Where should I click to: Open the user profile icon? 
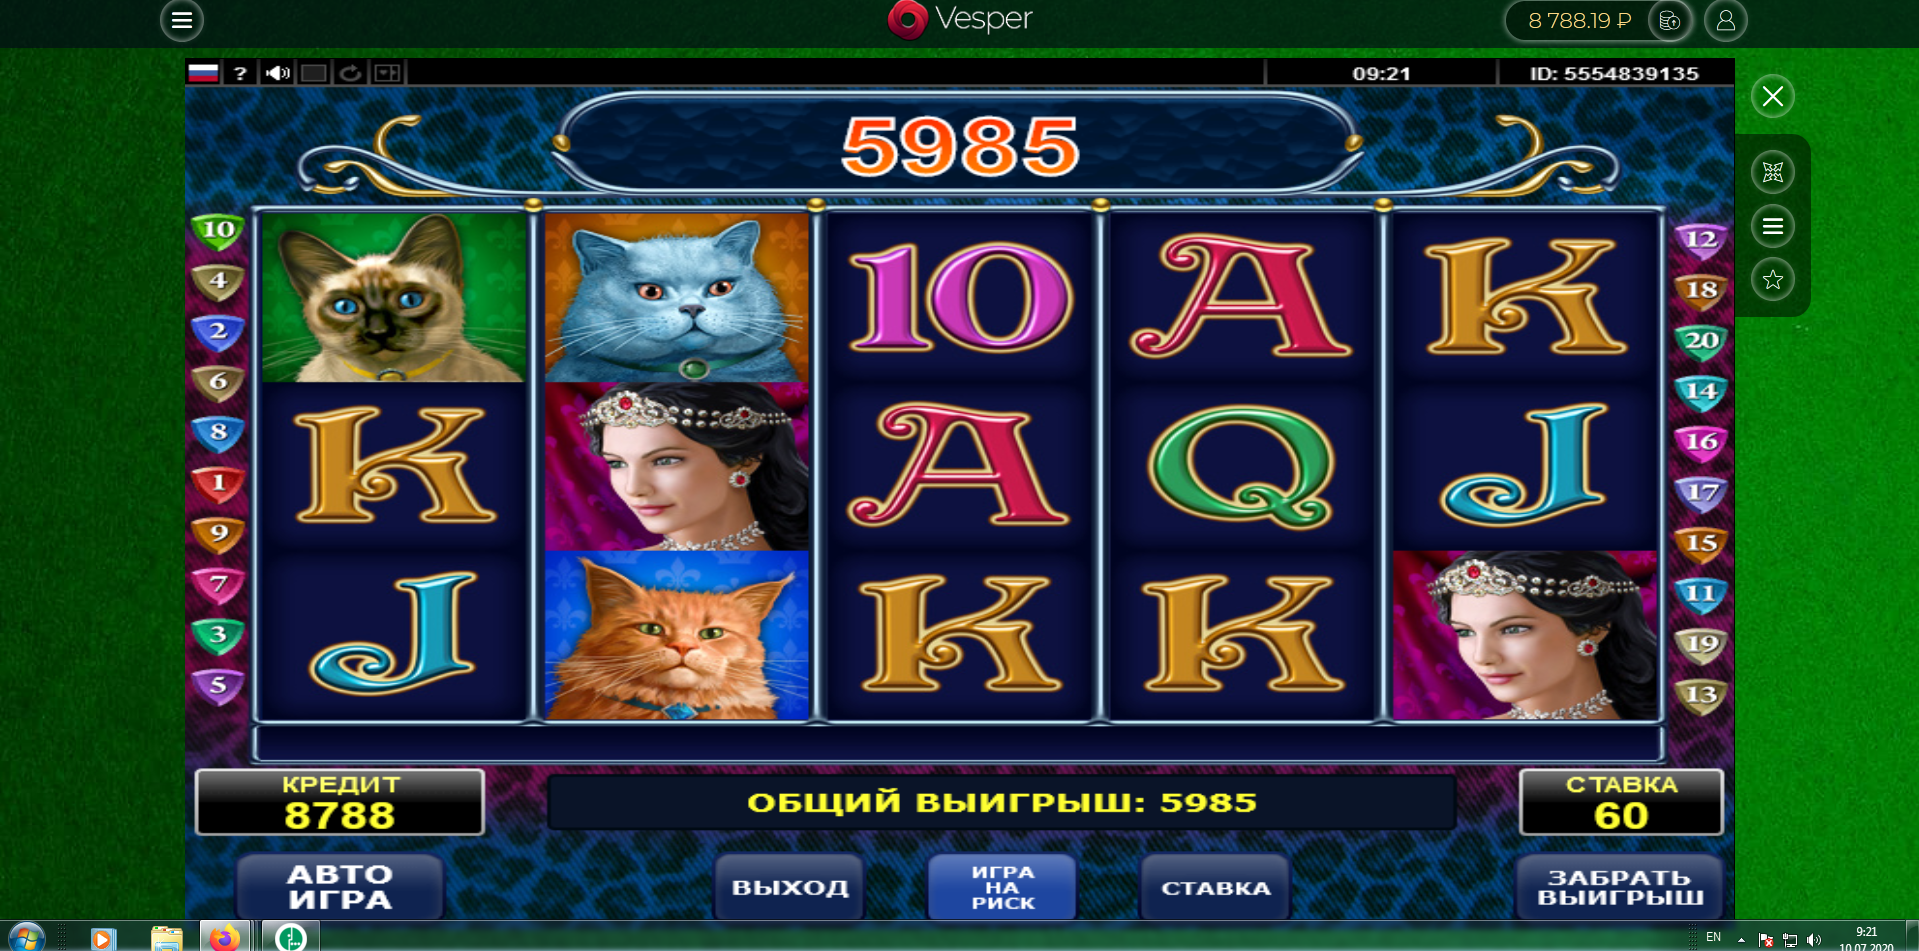point(1725,20)
